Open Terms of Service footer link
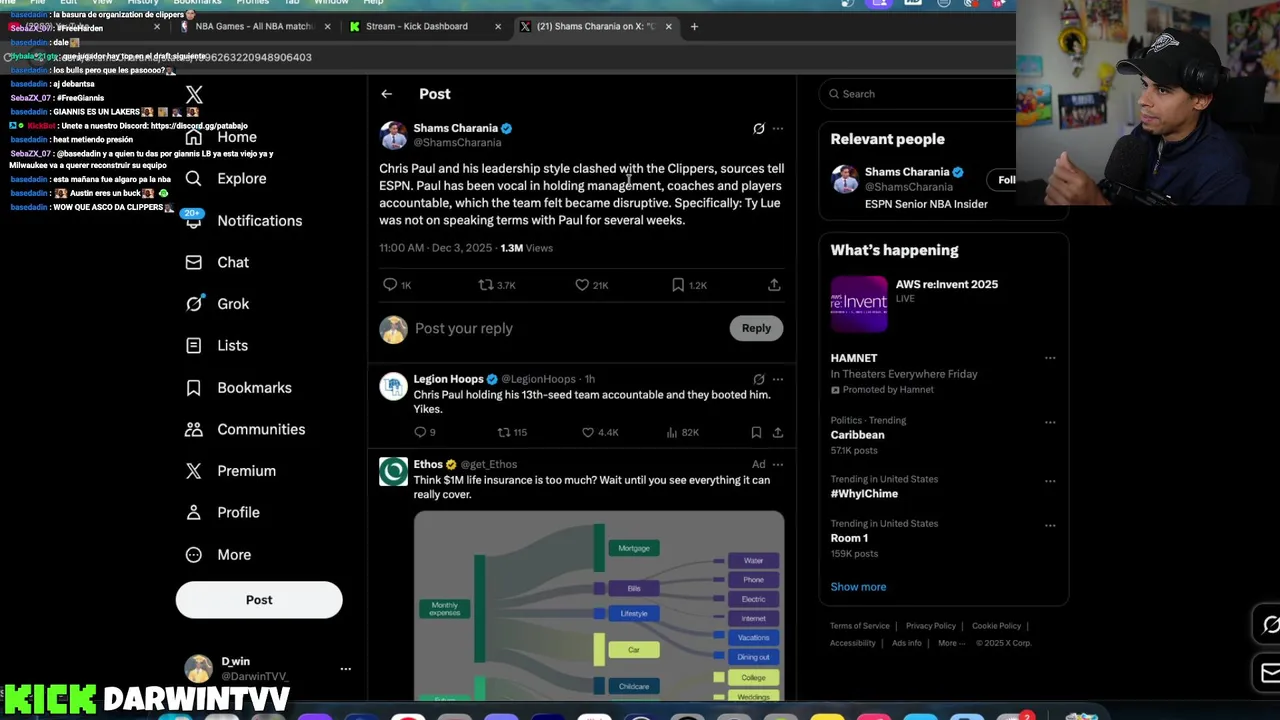This screenshot has height=720, width=1280. (x=859, y=626)
